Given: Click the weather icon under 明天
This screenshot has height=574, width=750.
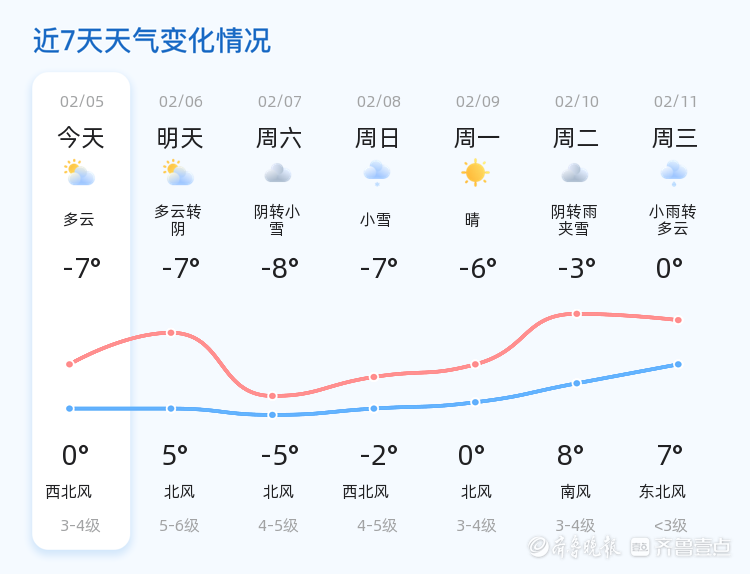Looking at the screenshot, I should pos(179,174).
